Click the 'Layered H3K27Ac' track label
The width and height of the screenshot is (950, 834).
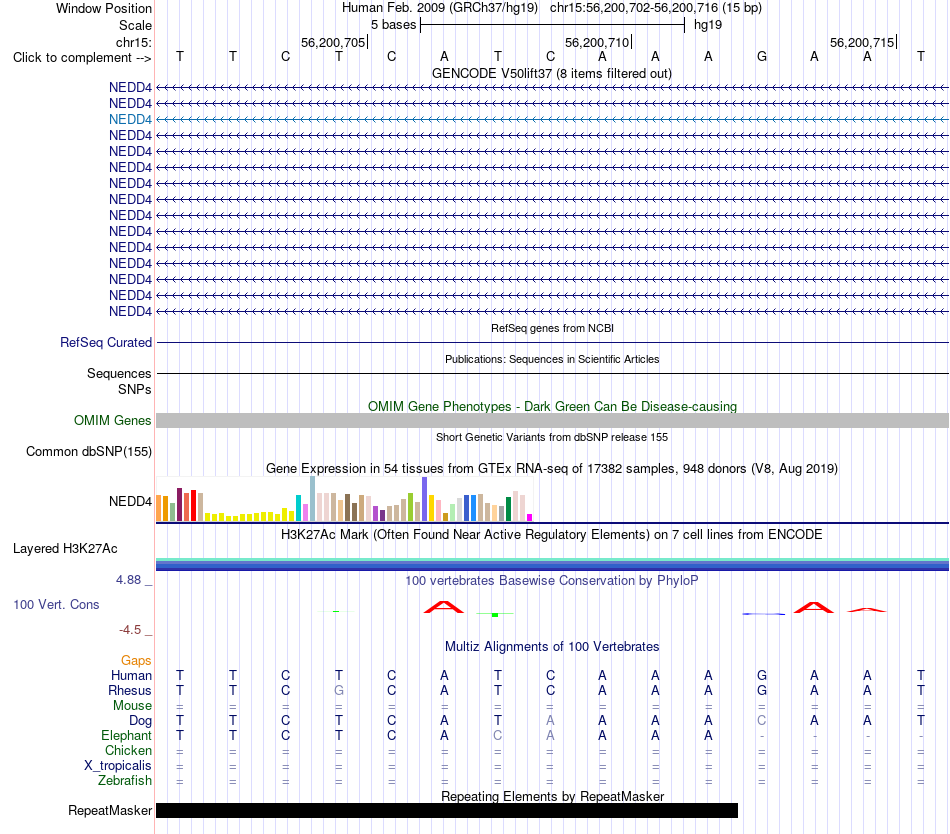(x=65, y=549)
